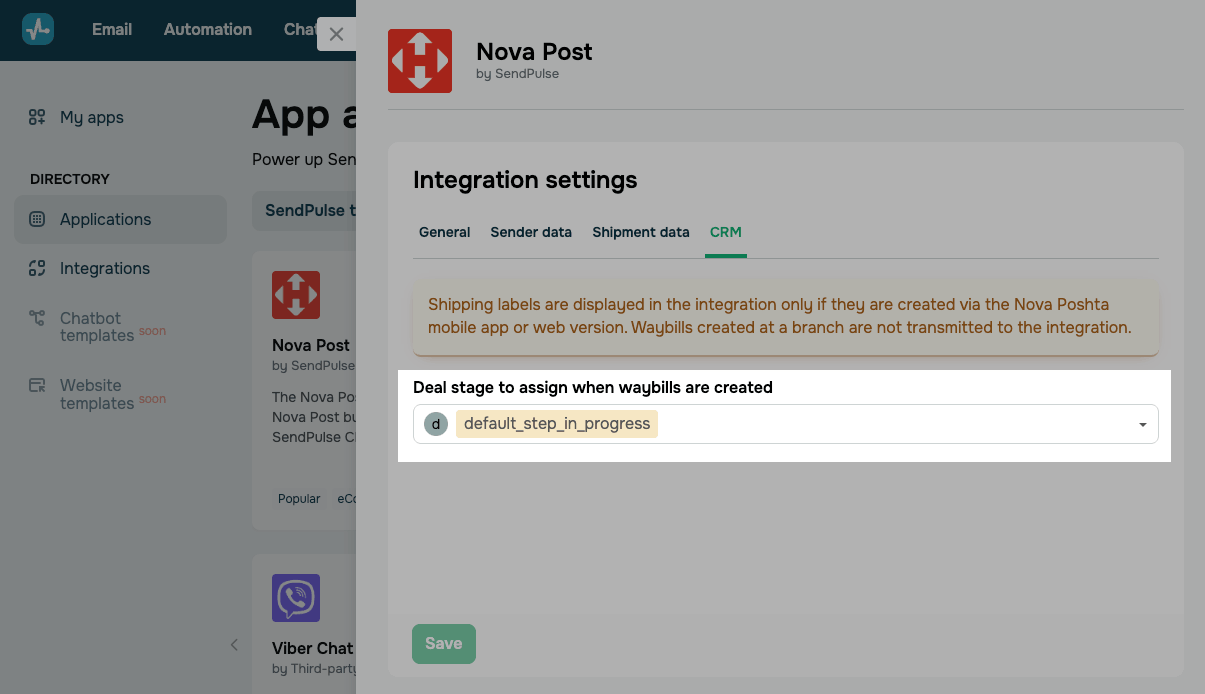Click the Nova Post card title in background
Image resolution: width=1205 pixels, height=694 pixels.
point(311,345)
